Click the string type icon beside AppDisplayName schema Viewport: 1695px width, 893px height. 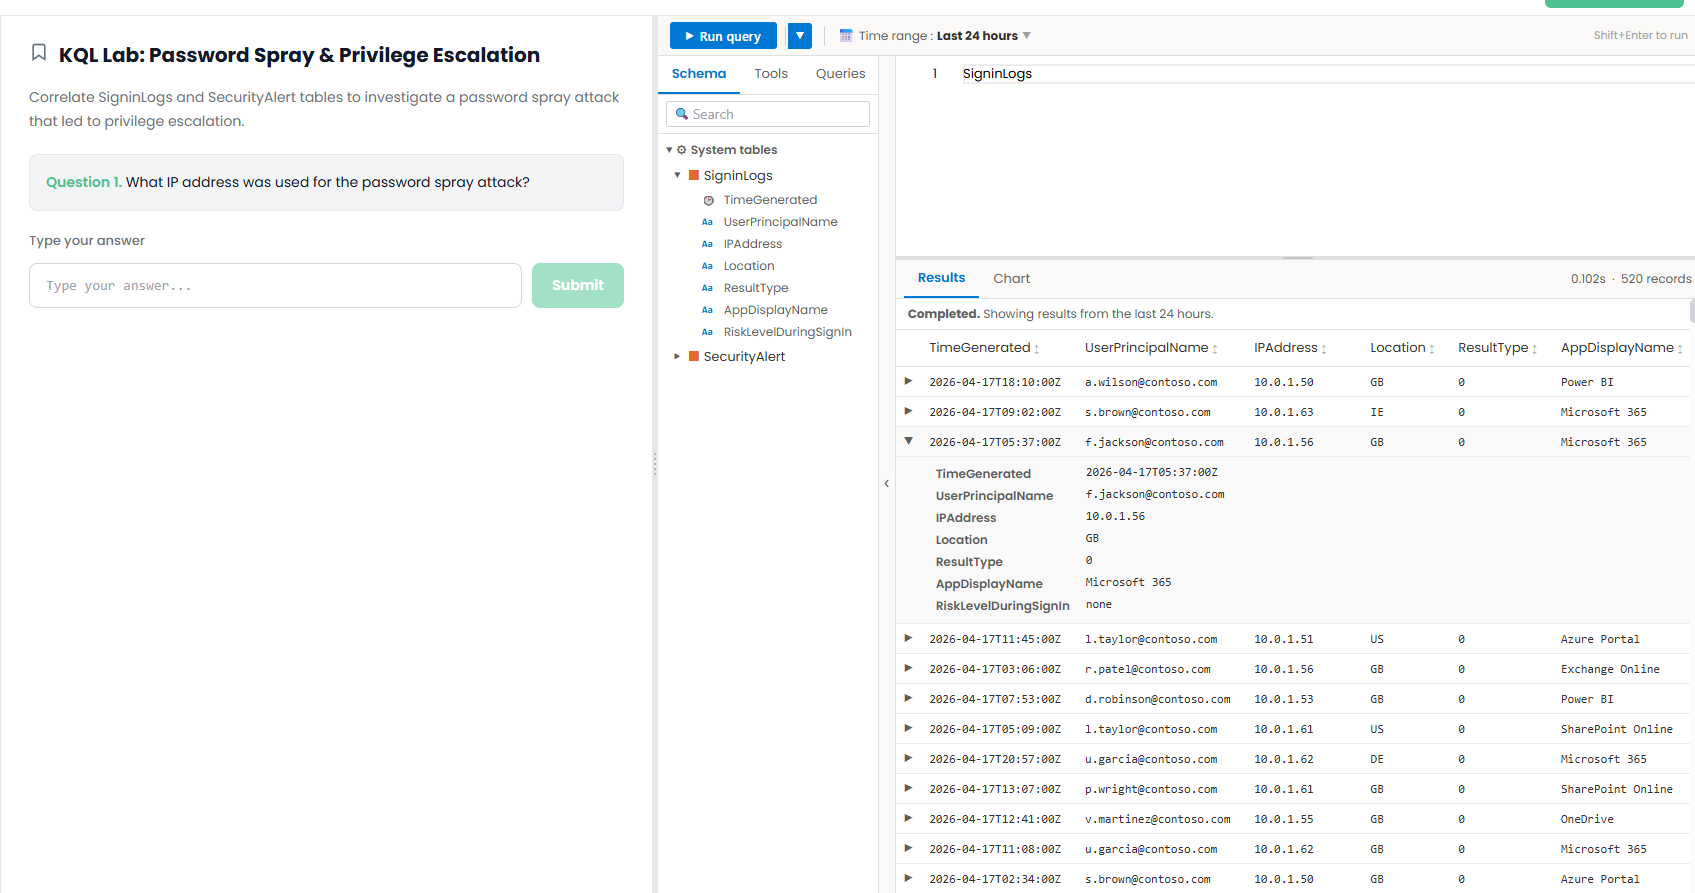707,310
